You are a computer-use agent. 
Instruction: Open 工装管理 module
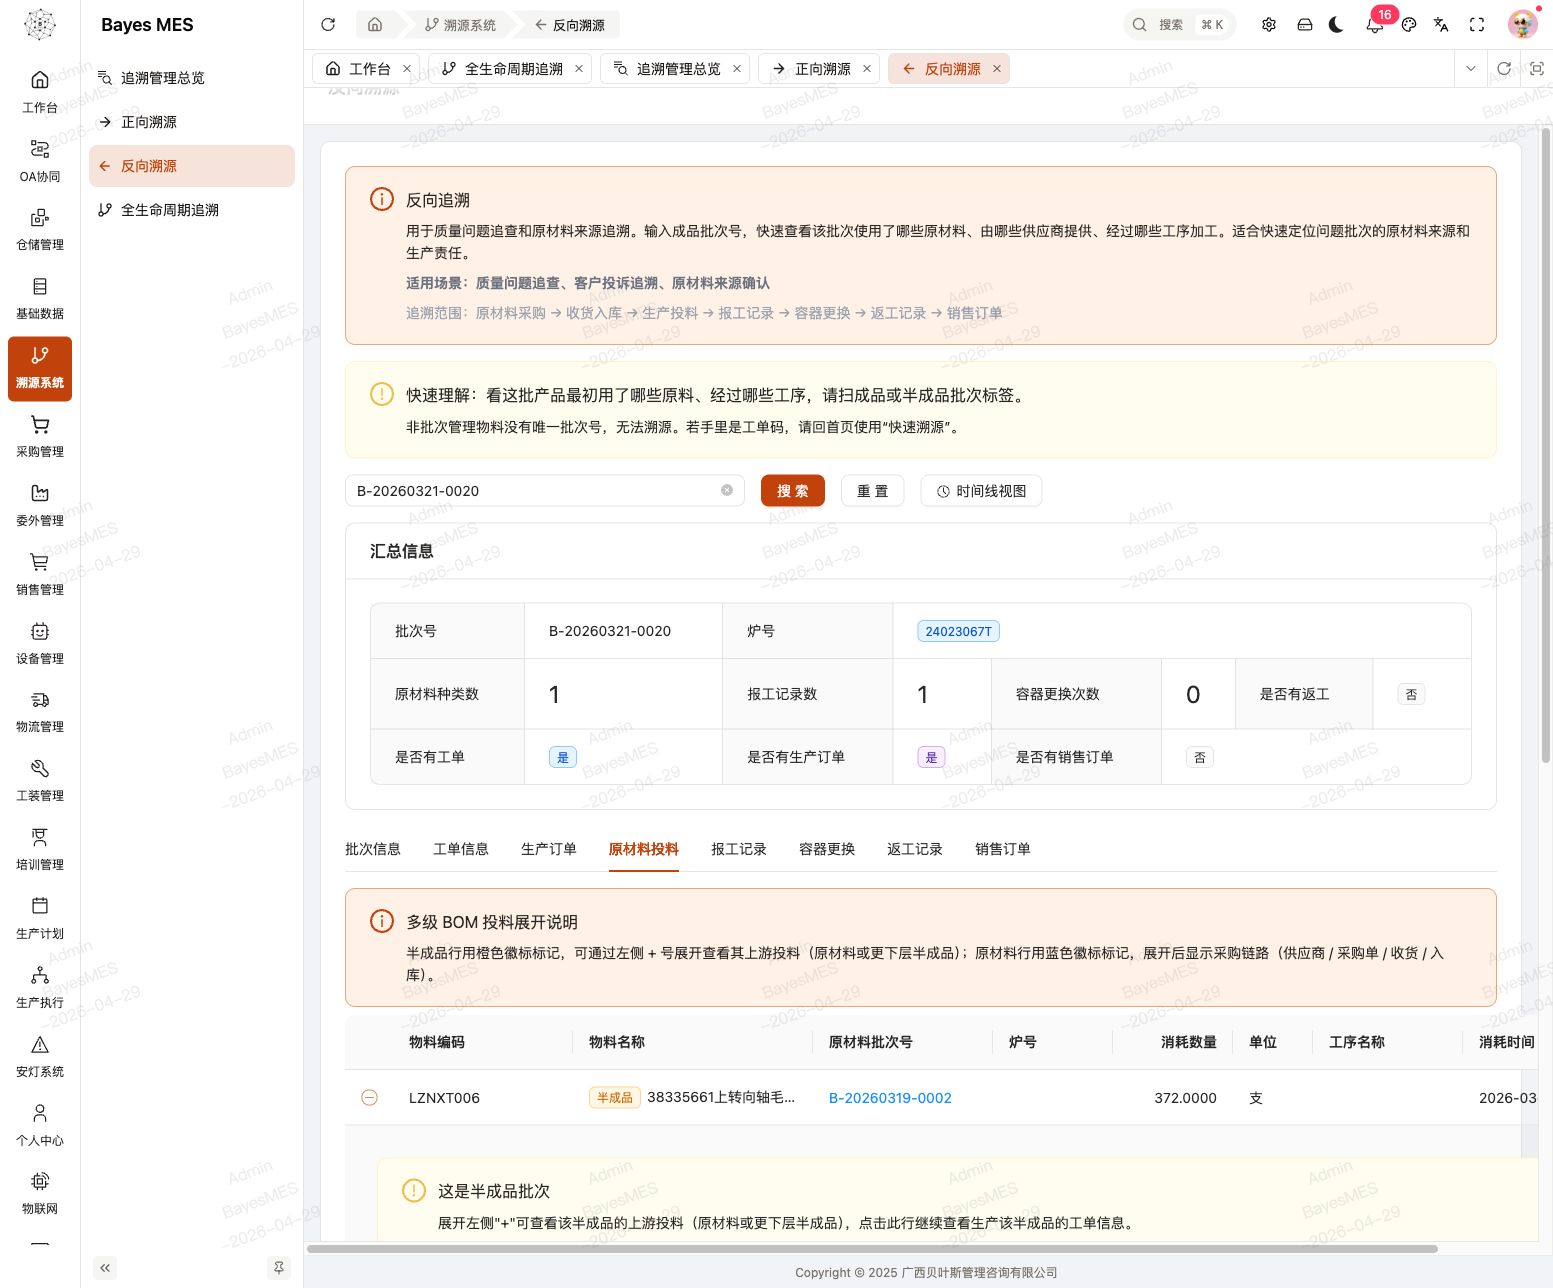[40, 781]
